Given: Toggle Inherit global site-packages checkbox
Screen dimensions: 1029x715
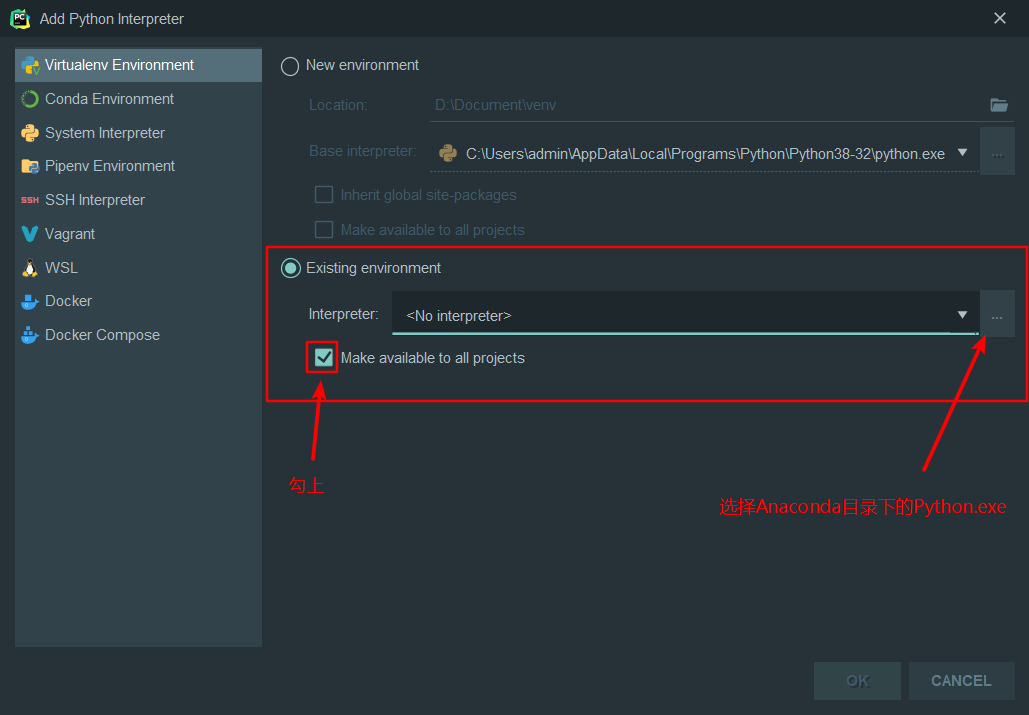Looking at the screenshot, I should [x=324, y=195].
